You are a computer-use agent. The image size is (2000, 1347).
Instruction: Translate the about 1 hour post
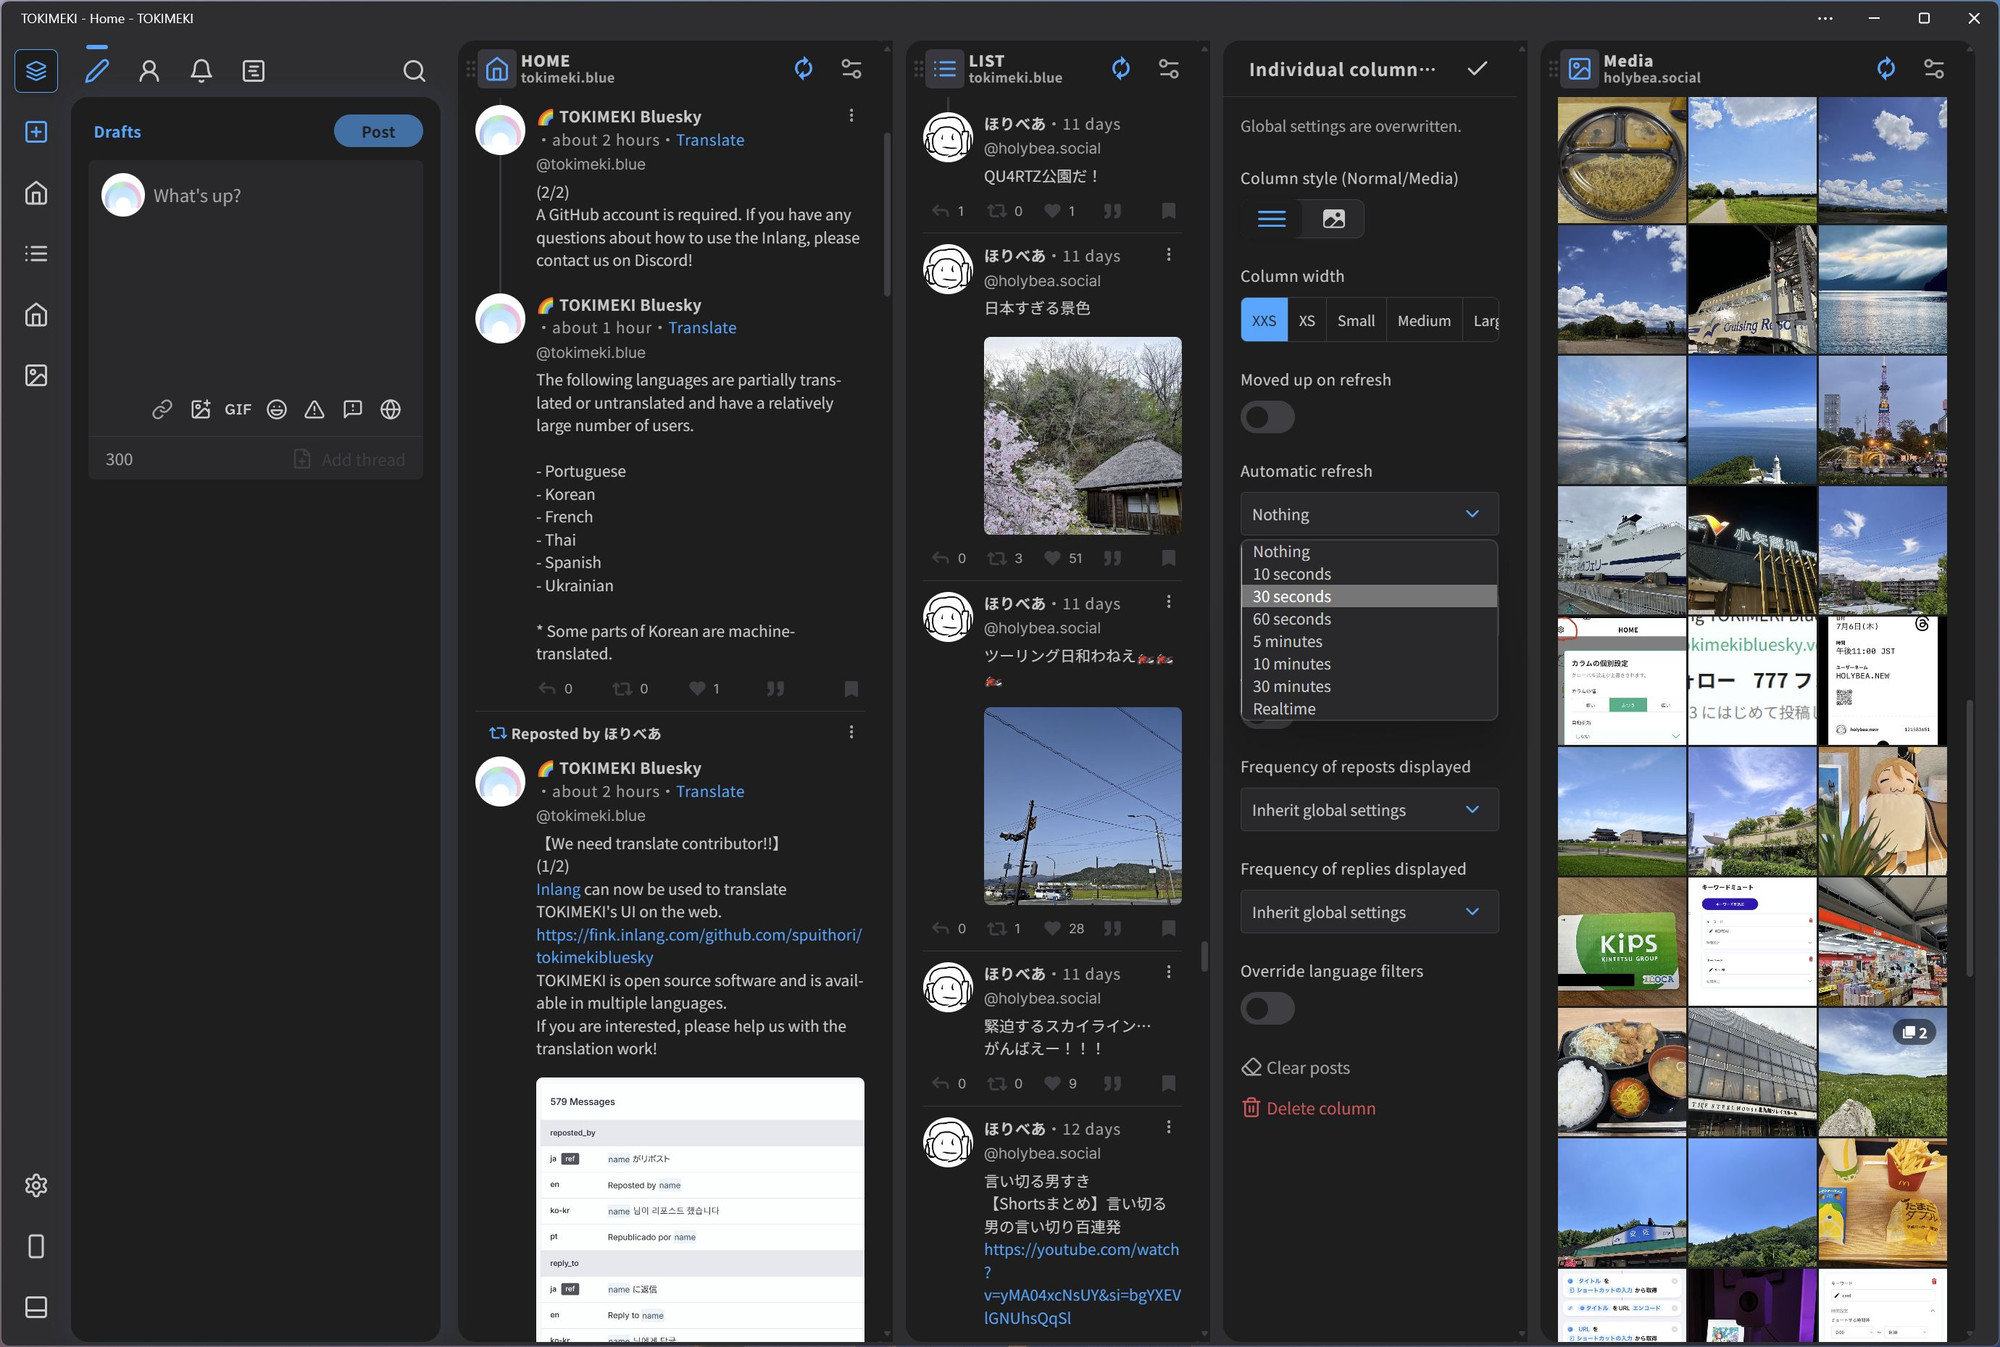[x=702, y=328]
